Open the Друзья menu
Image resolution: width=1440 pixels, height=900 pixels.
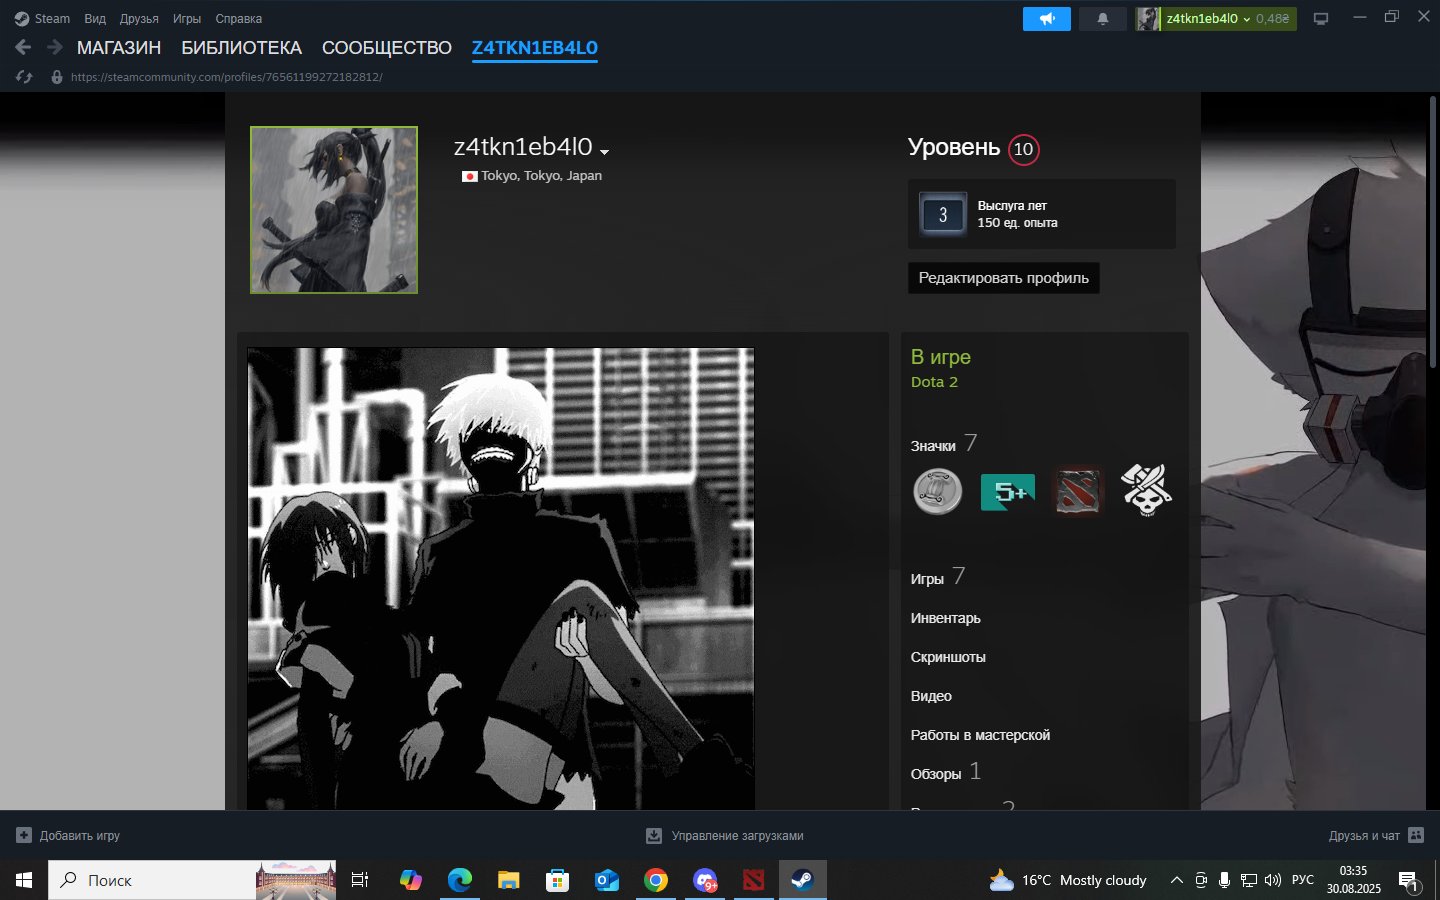139,19
